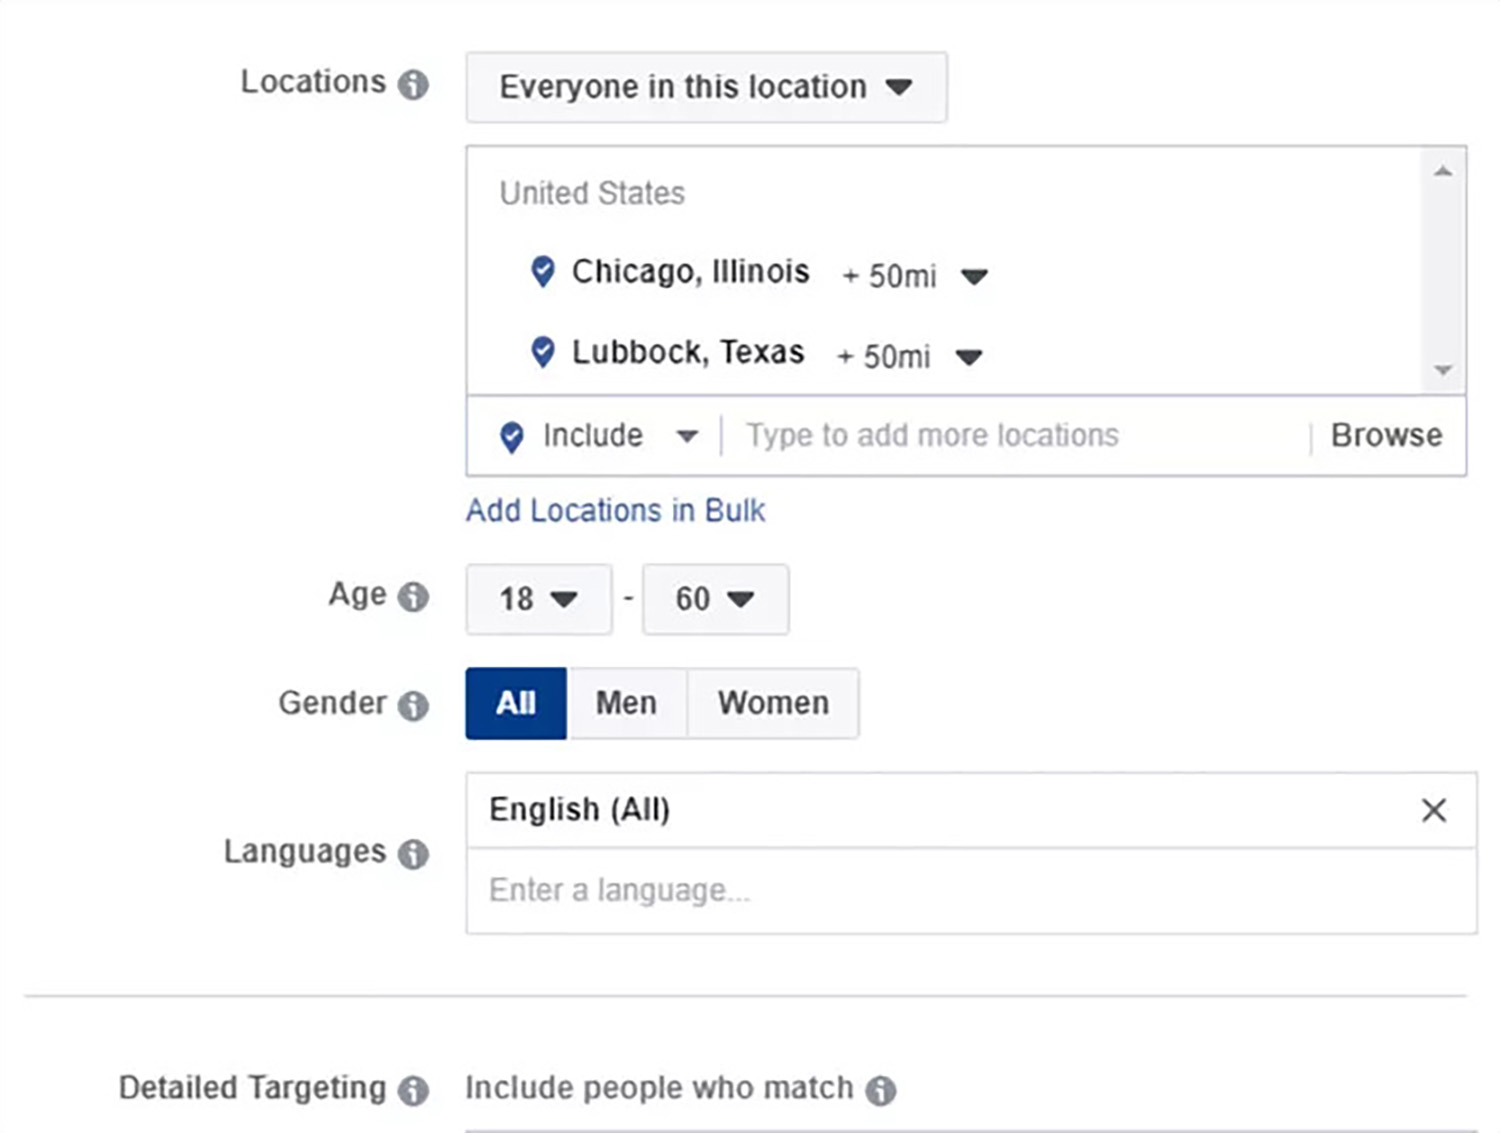Click the Age info icon

click(x=413, y=597)
